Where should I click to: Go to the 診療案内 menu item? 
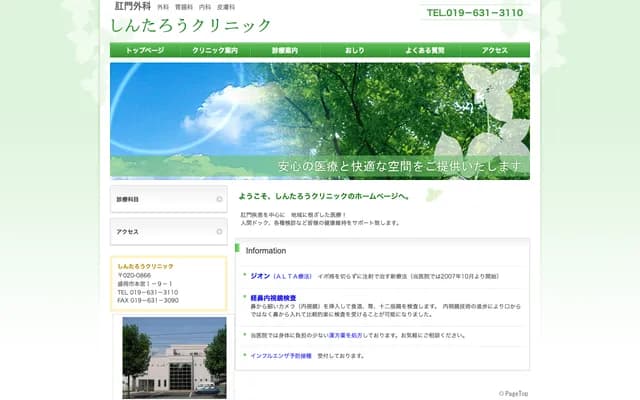[285, 50]
